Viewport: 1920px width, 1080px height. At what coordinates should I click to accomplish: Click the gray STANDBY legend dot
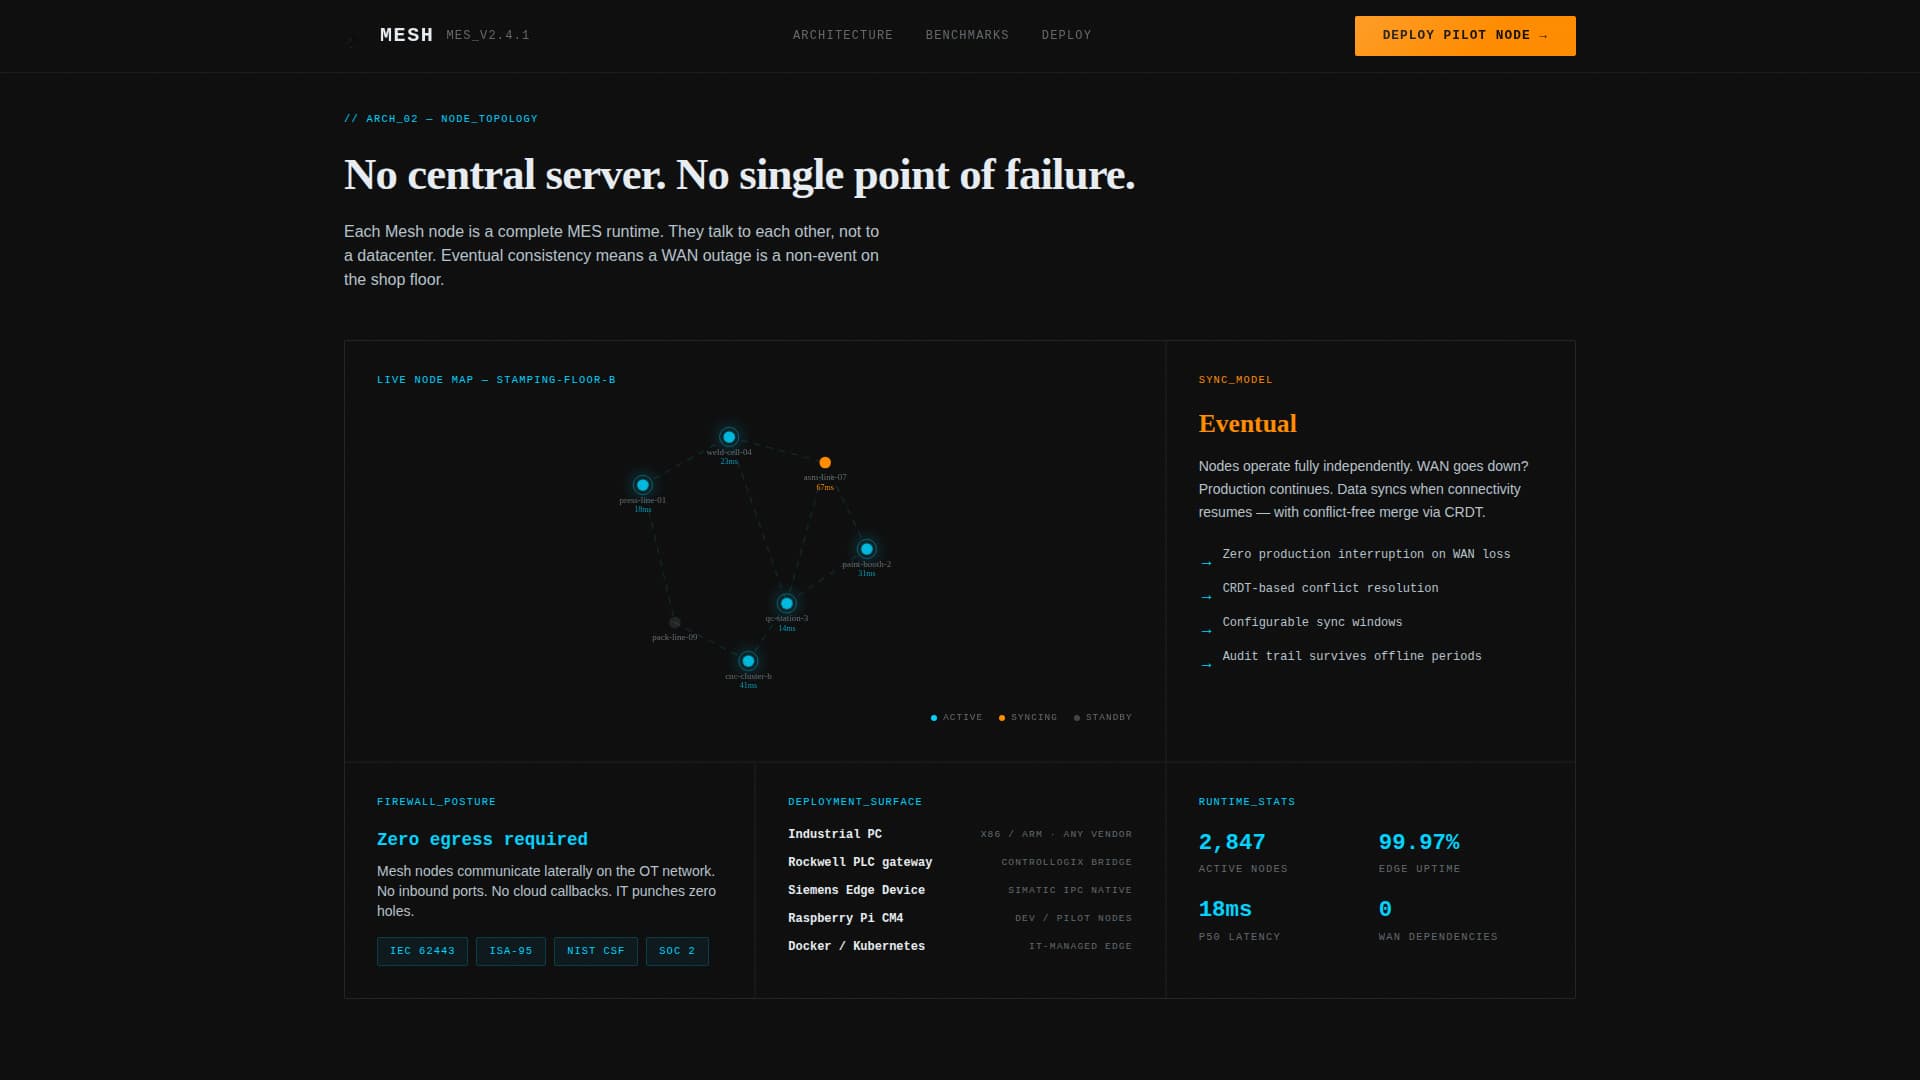click(x=1077, y=718)
